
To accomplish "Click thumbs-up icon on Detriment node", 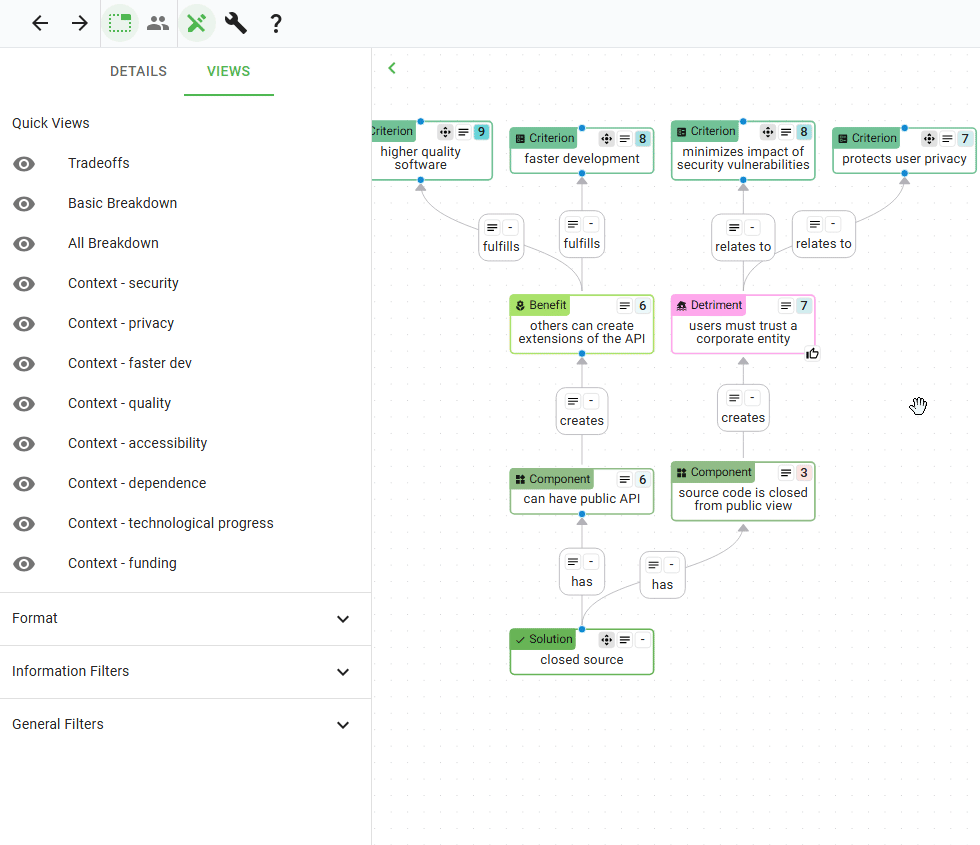I will click(x=812, y=354).
